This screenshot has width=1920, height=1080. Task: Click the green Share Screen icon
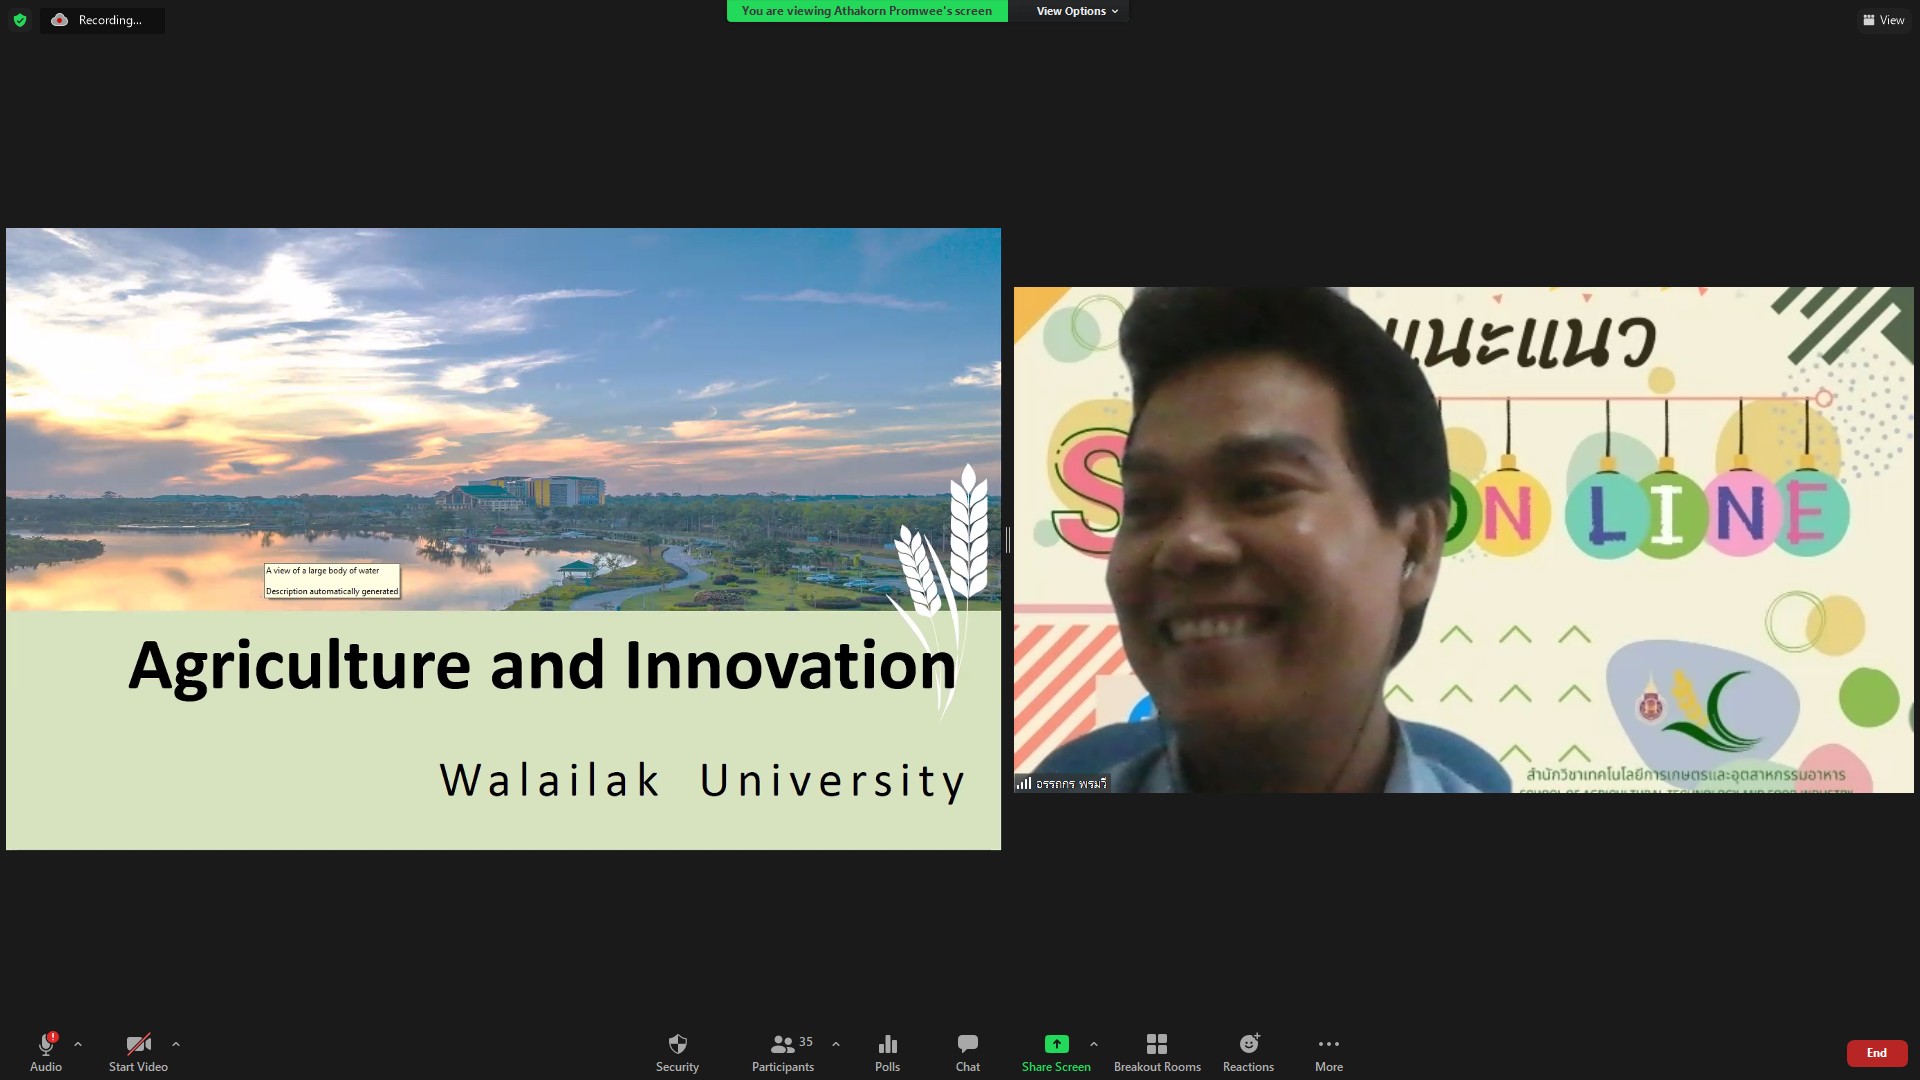tap(1056, 1044)
